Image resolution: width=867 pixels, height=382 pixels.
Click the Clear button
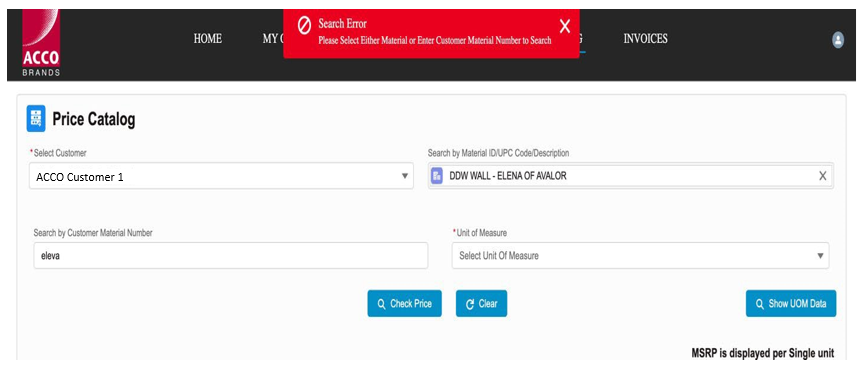point(481,303)
